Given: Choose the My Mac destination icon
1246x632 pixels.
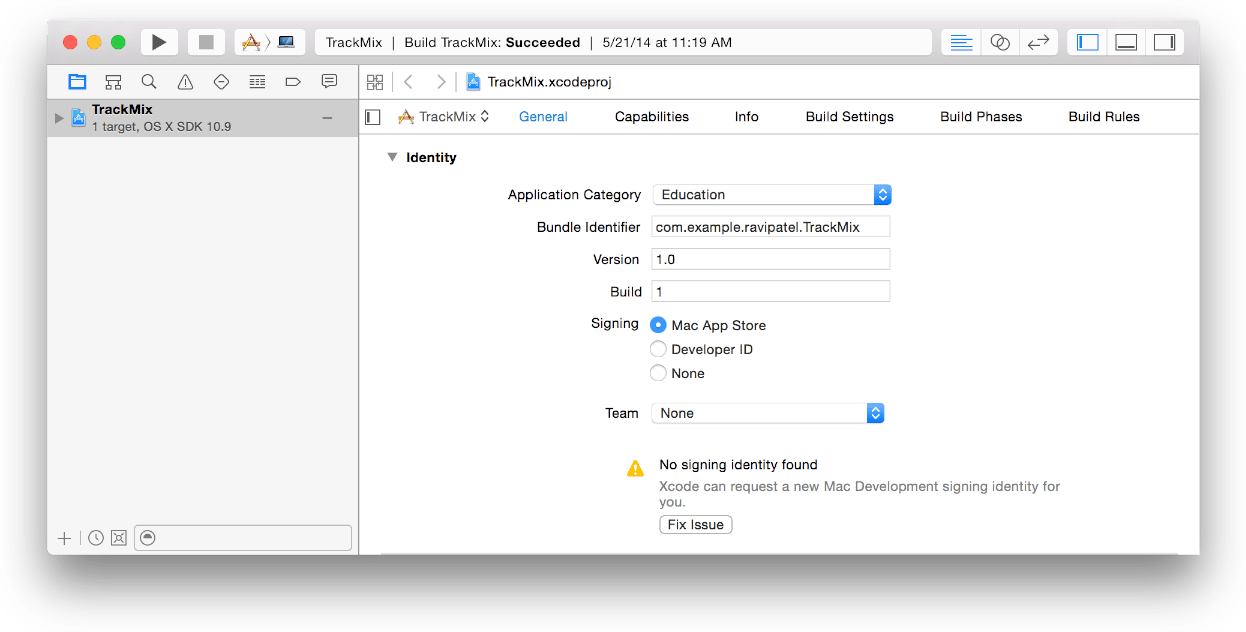Looking at the screenshot, I should (286, 42).
